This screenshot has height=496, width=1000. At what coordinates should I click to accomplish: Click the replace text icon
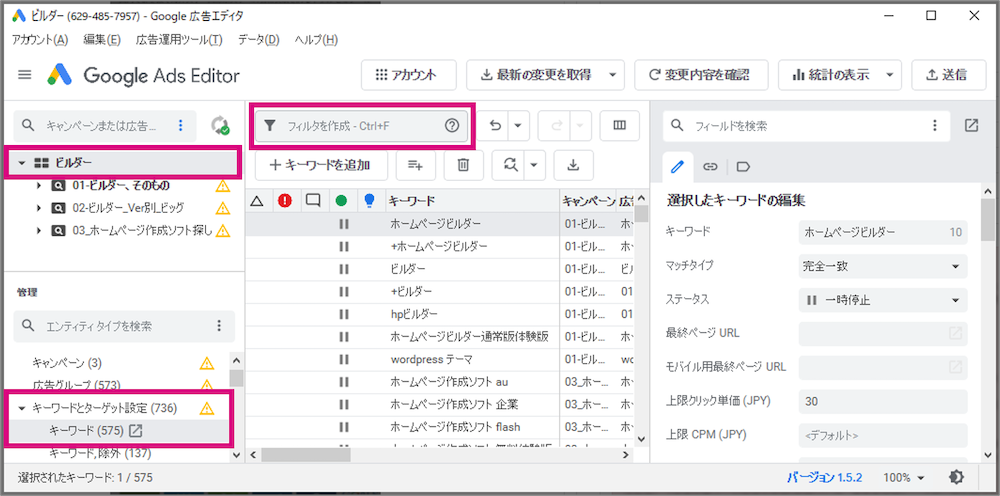coord(510,165)
